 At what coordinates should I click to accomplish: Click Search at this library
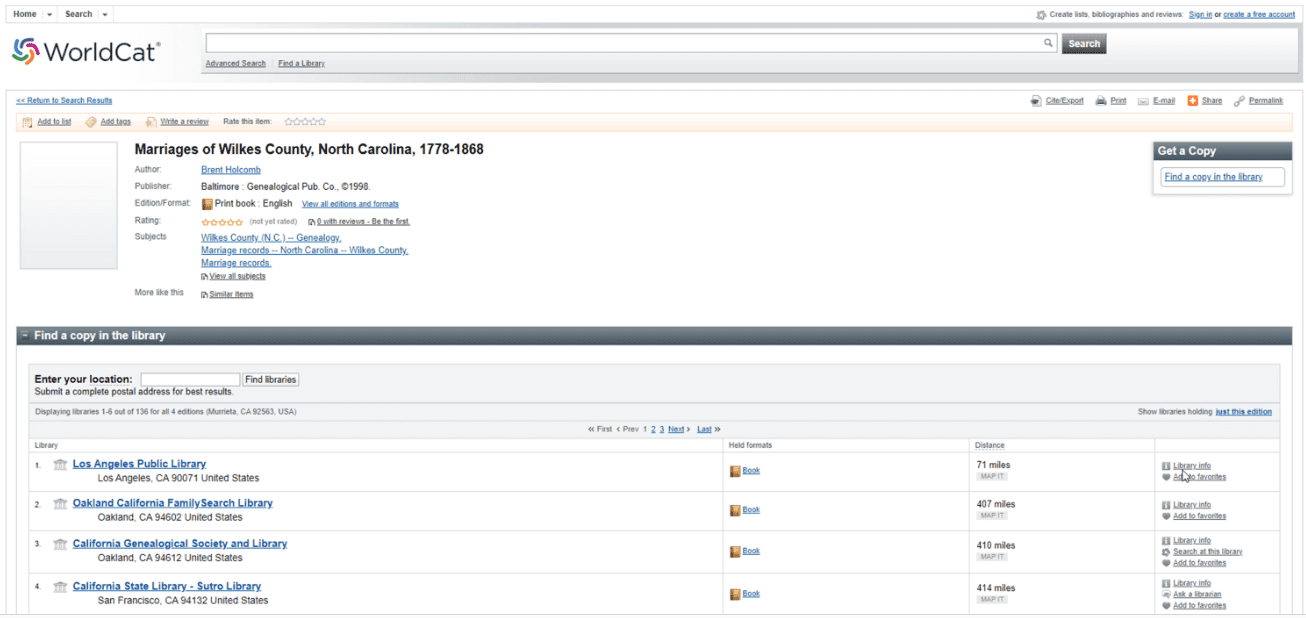tap(1207, 552)
